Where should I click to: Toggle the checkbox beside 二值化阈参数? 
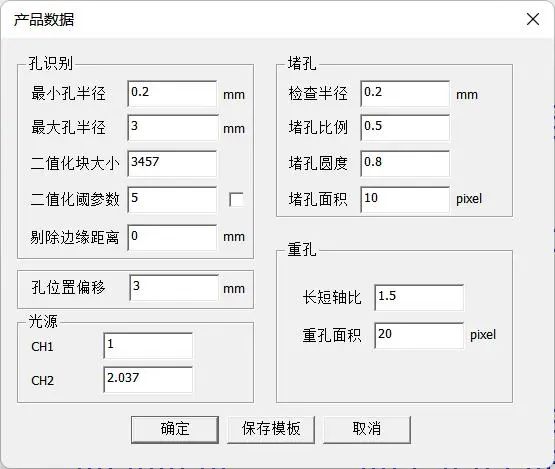(236, 199)
